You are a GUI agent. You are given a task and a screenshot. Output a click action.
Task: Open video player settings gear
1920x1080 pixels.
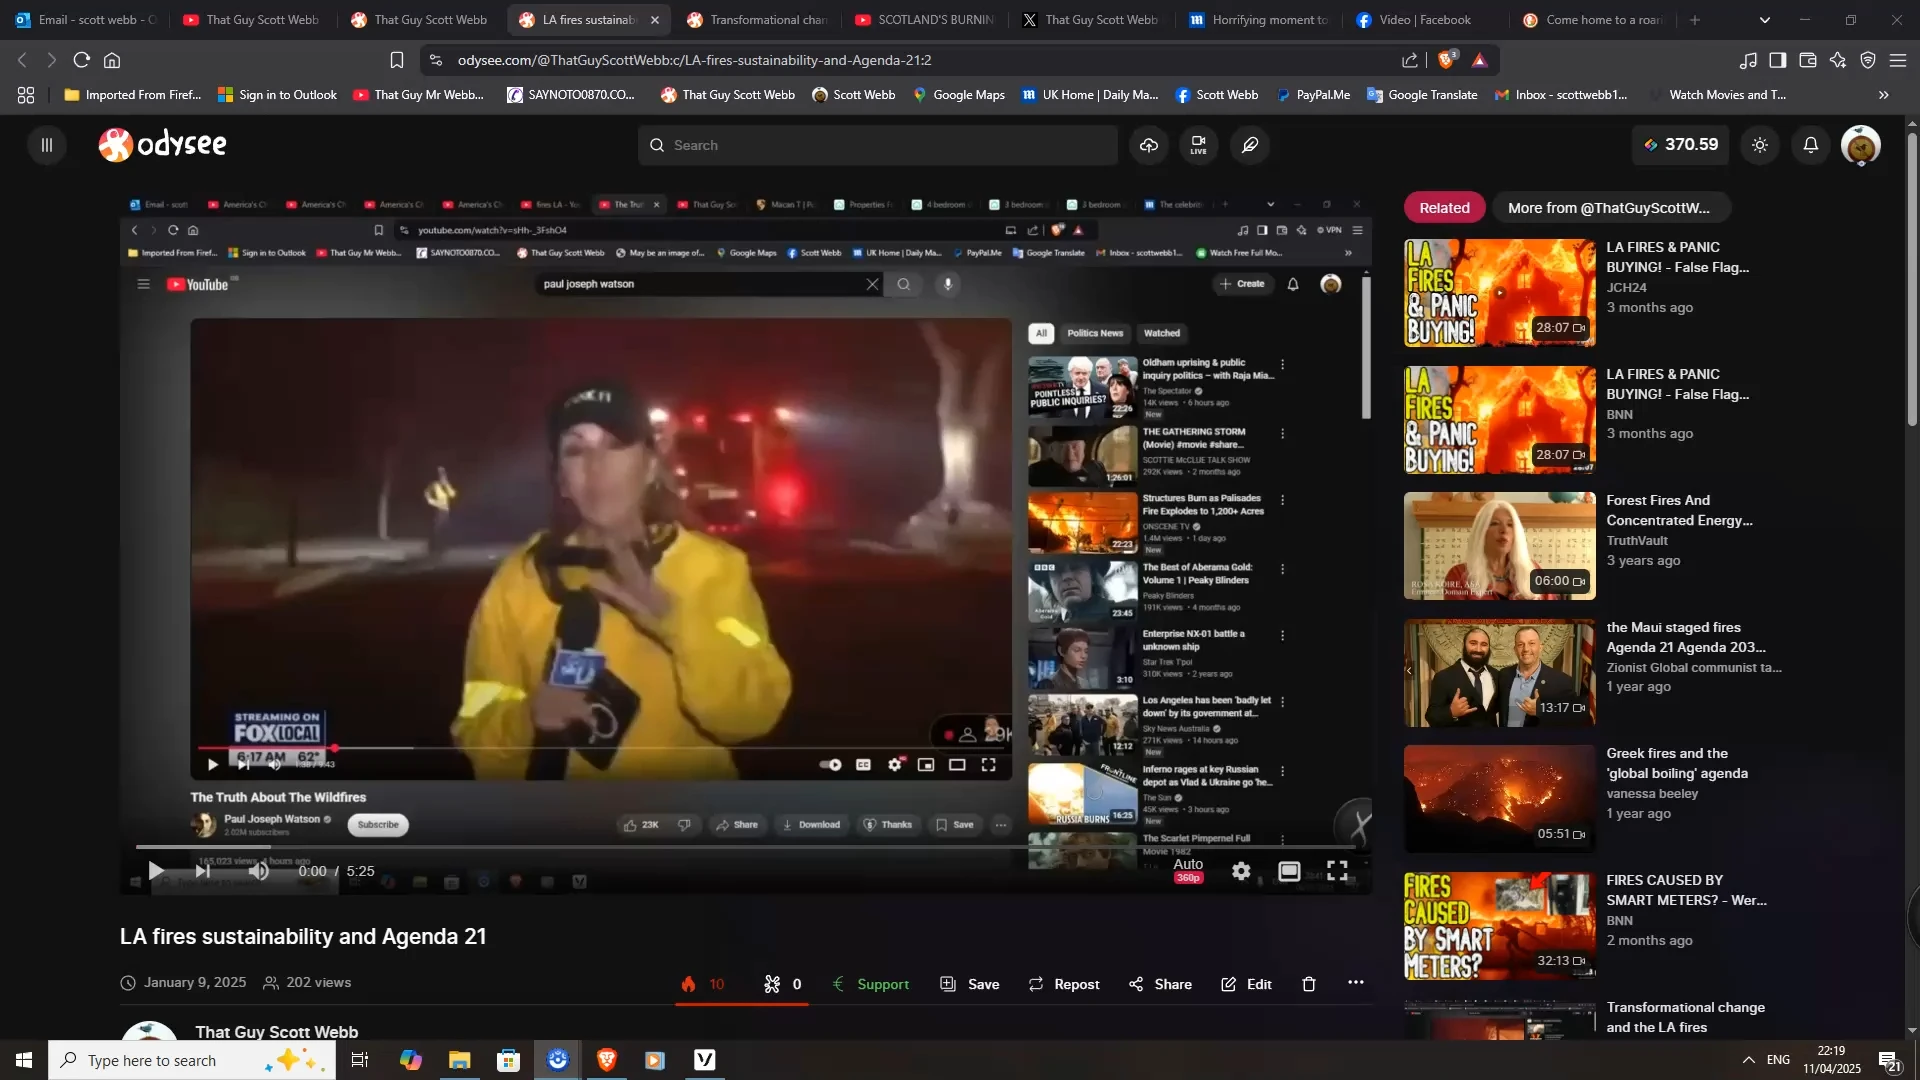[1241, 871]
